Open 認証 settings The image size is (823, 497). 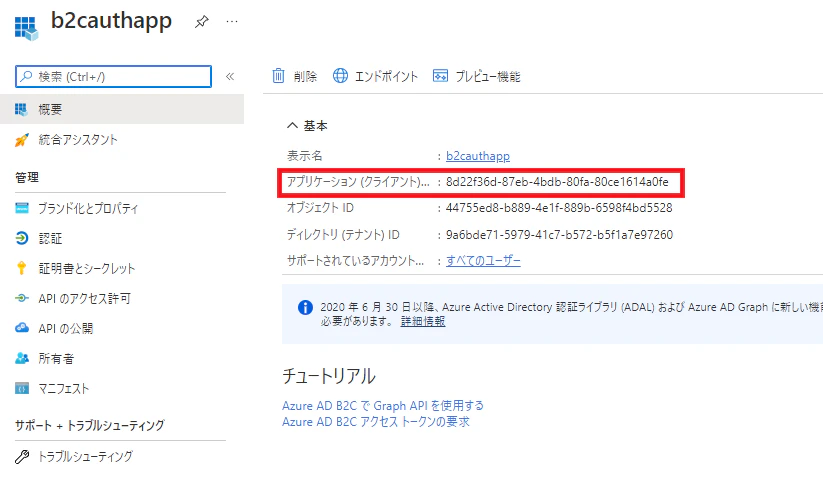pyautogui.click(x=50, y=239)
